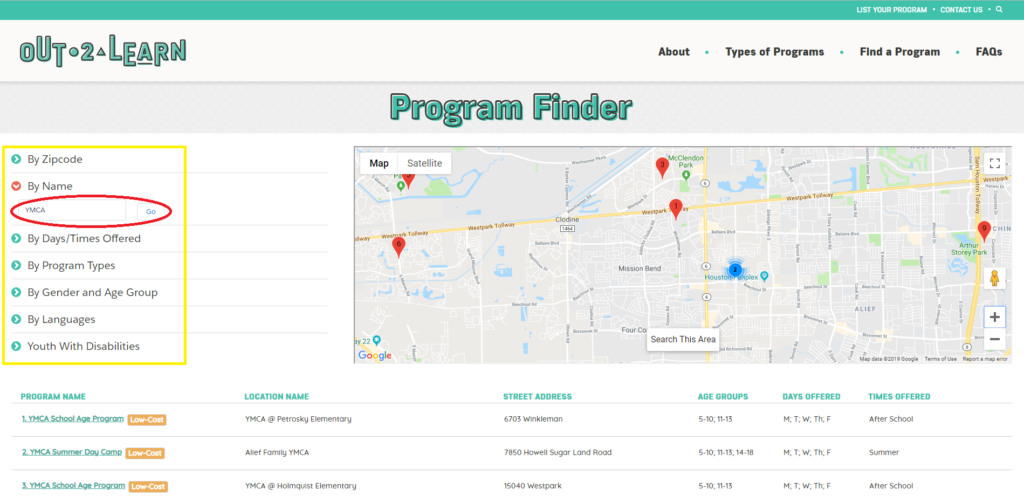Switch to Satellite map view

click(424, 163)
